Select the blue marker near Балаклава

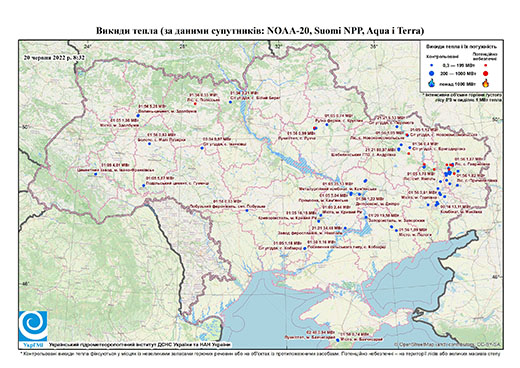pyautogui.click(x=338, y=340)
